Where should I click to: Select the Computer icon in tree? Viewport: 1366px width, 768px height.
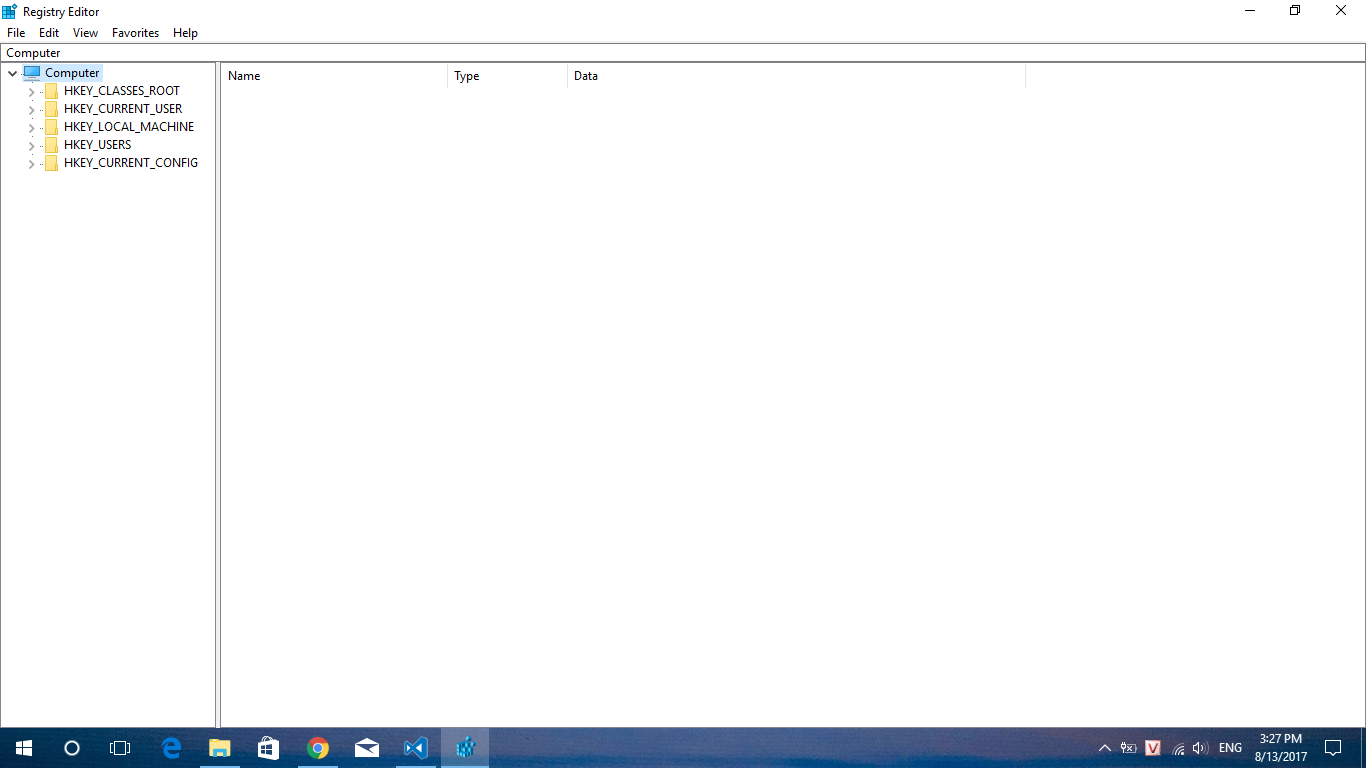[x=32, y=73]
